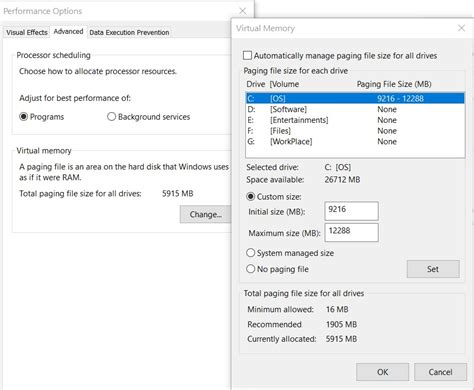The image size is (474, 390).
Task: Select drive E: [Entertainments] row
Action: (355, 120)
